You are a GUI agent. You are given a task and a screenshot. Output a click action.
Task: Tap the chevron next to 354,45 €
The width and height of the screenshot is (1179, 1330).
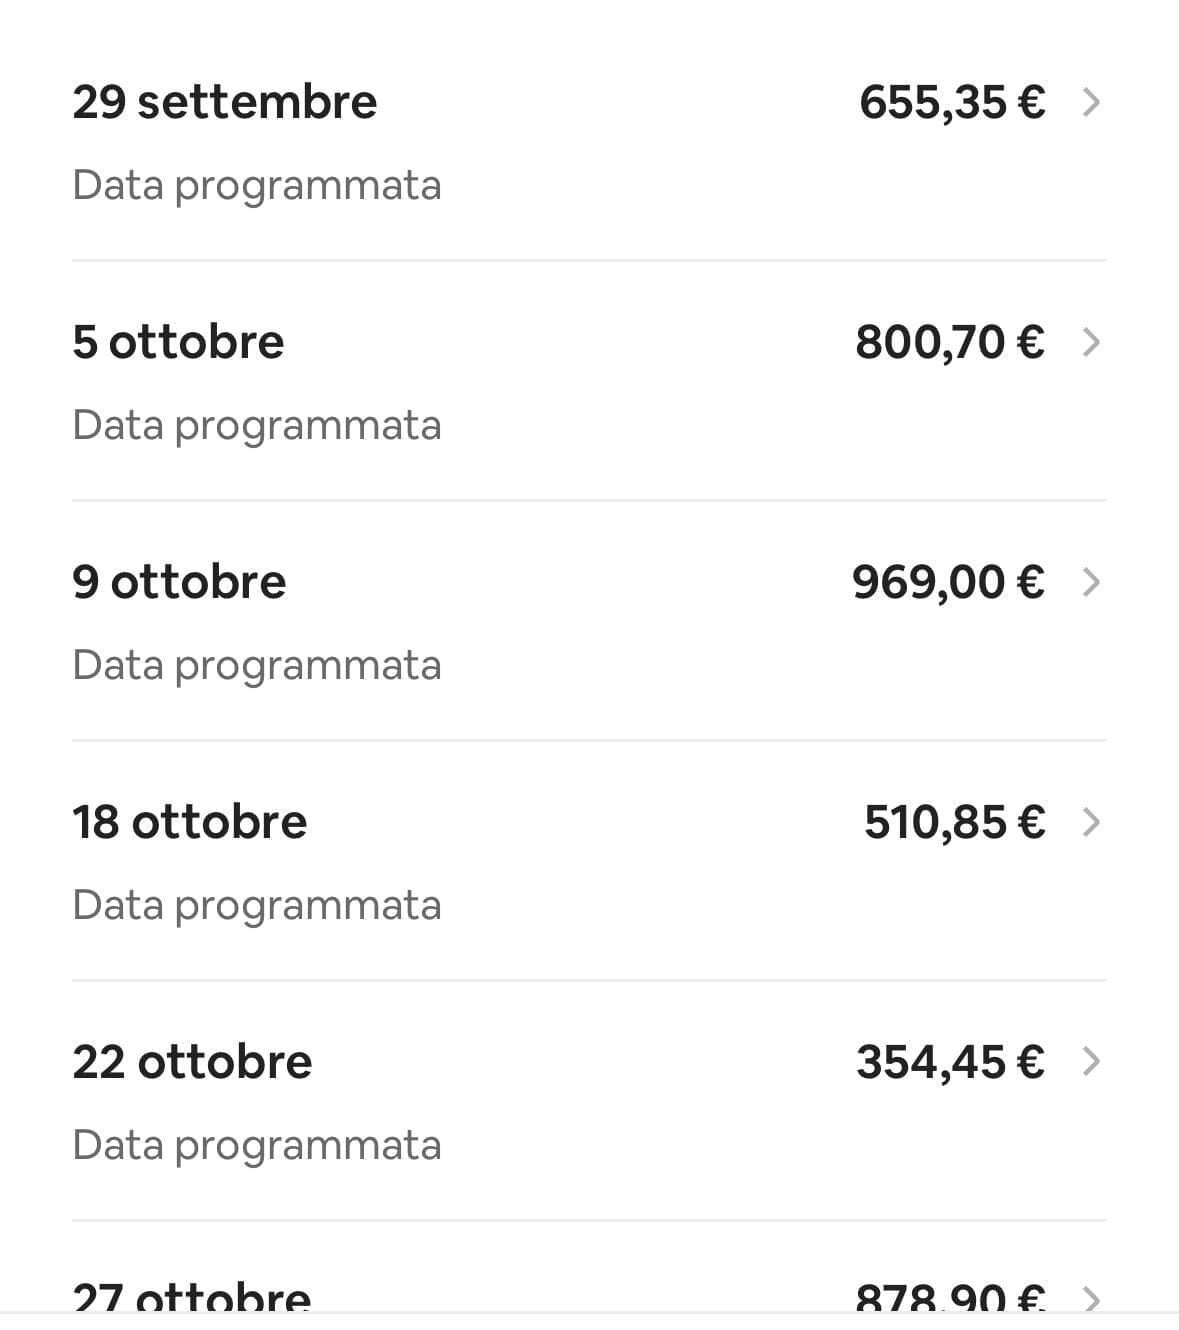coord(1091,1062)
